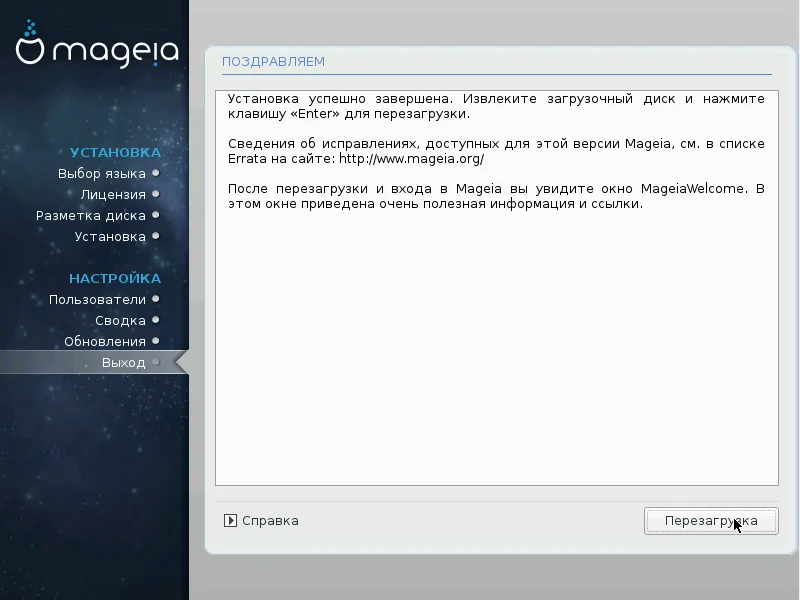Expand the Справка help section
Screen dimensions: 800x600
261,521
